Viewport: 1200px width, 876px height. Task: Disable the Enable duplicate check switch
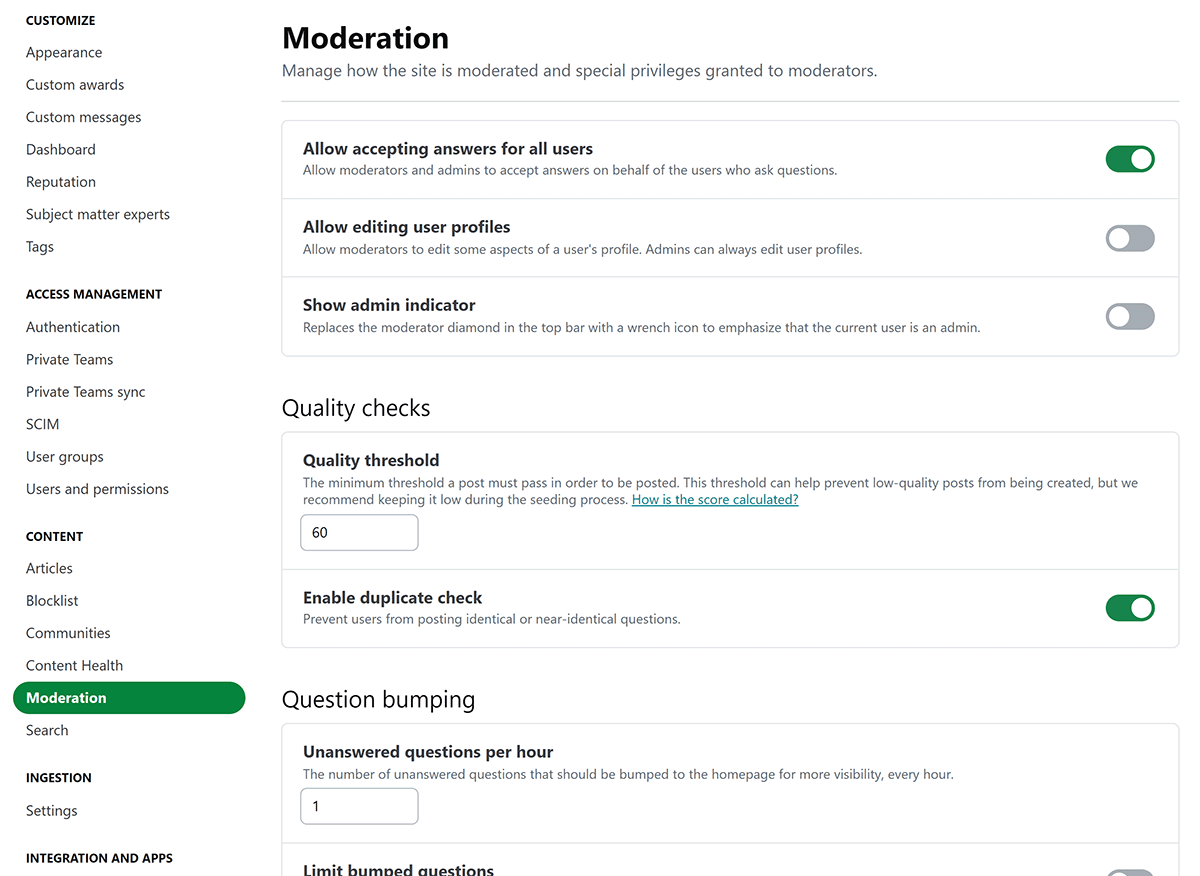(1130, 608)
